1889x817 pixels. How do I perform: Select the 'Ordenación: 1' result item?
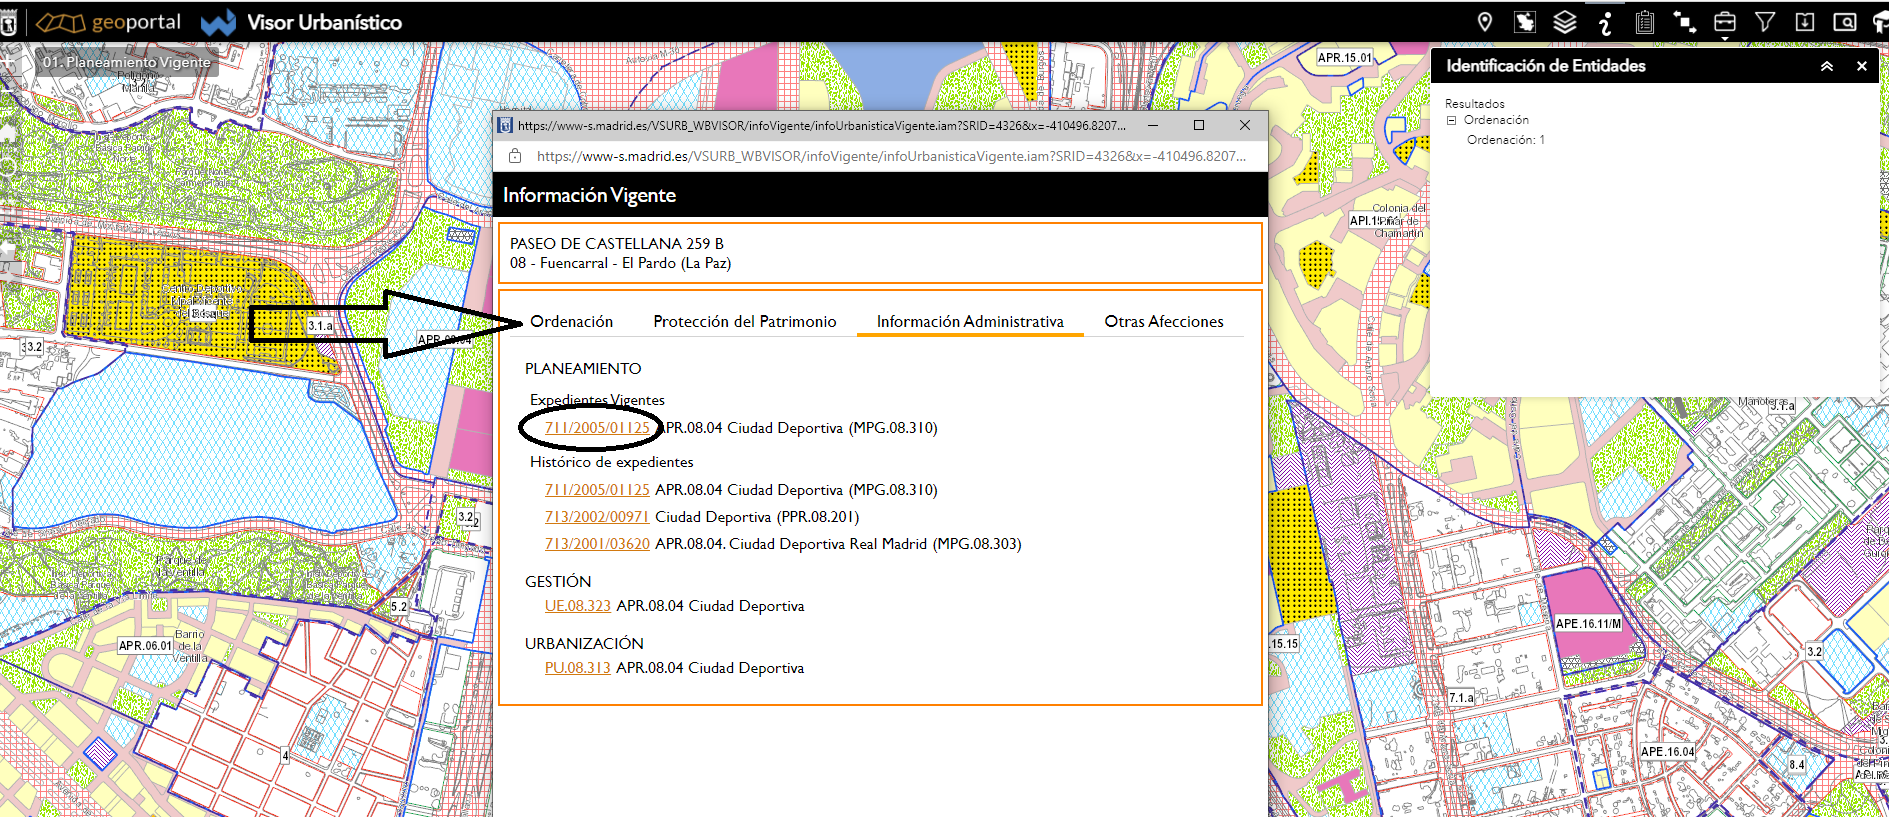(x=1505, y=140)
